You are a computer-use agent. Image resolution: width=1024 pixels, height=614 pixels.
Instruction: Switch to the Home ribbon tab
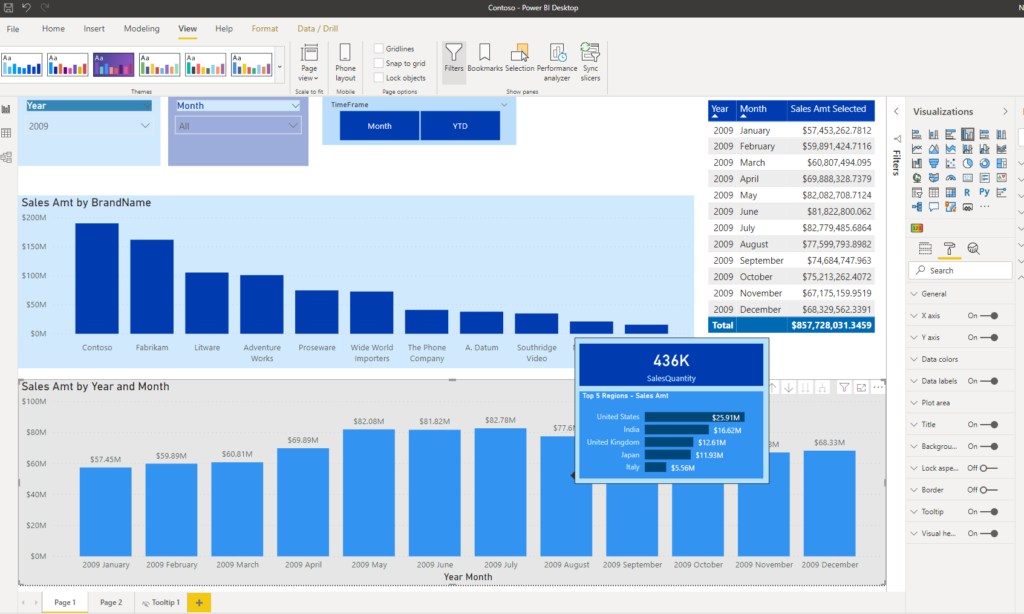(54, 29)
